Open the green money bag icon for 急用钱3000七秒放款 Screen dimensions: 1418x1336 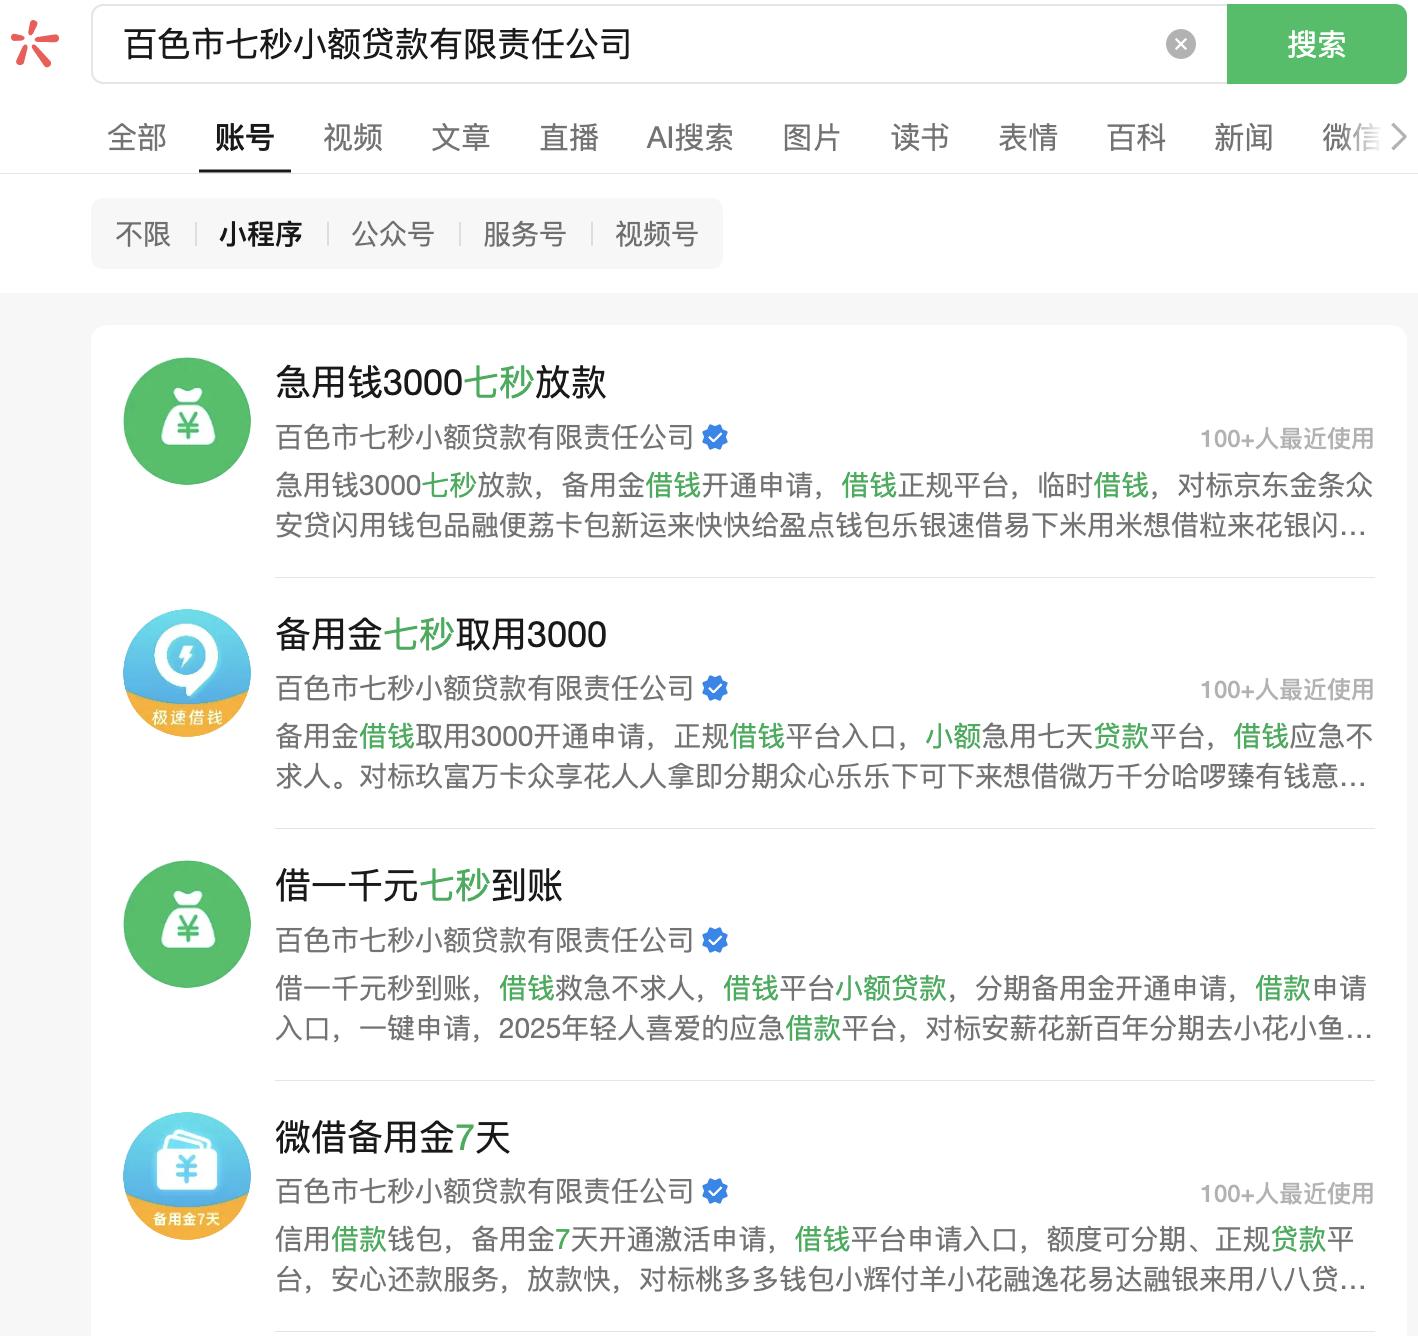point(187,421)
